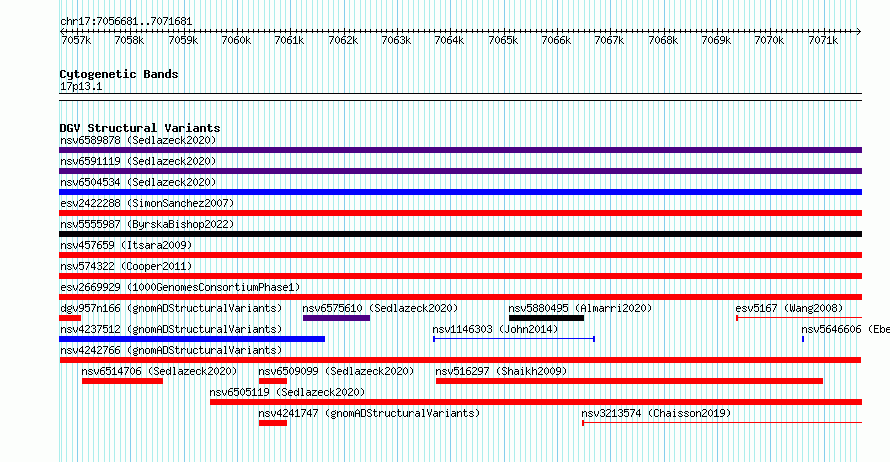This screenshot has height=462, width=890.
Task: Open the nsv4242766 (gnomADStructuralVariants) label
Action: click(171, 350)
